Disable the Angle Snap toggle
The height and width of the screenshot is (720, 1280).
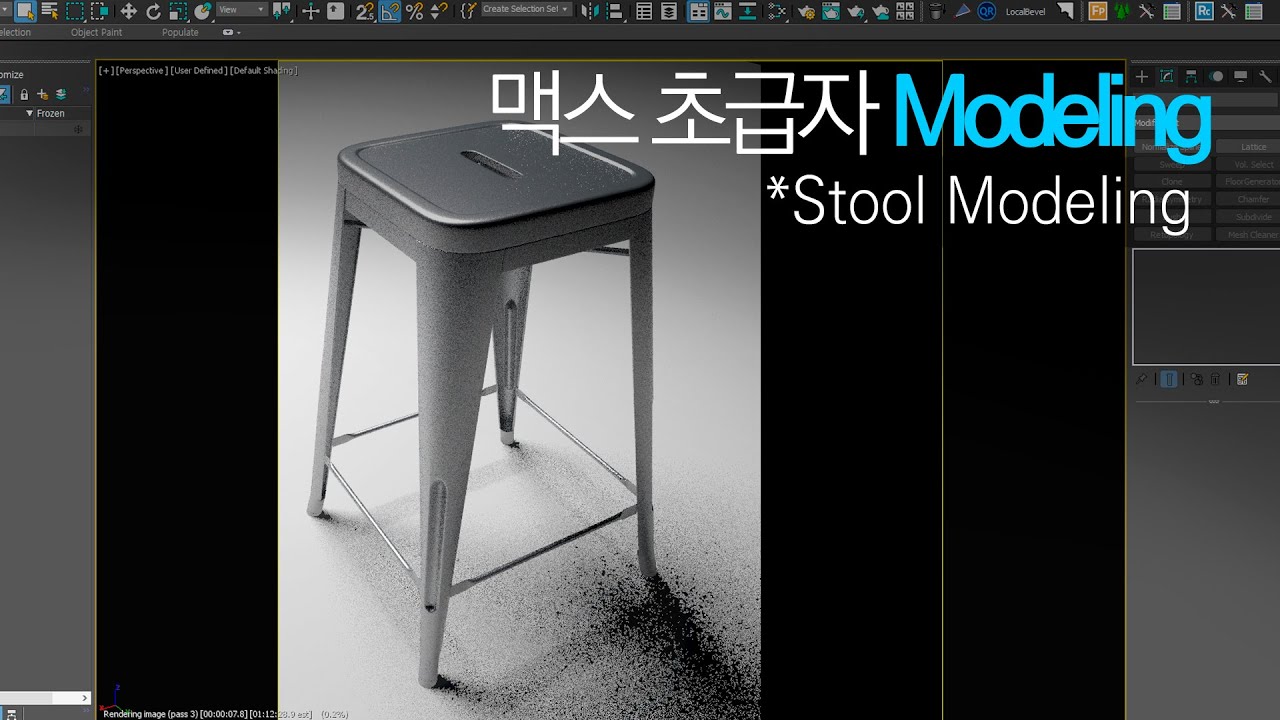[390, 11]
